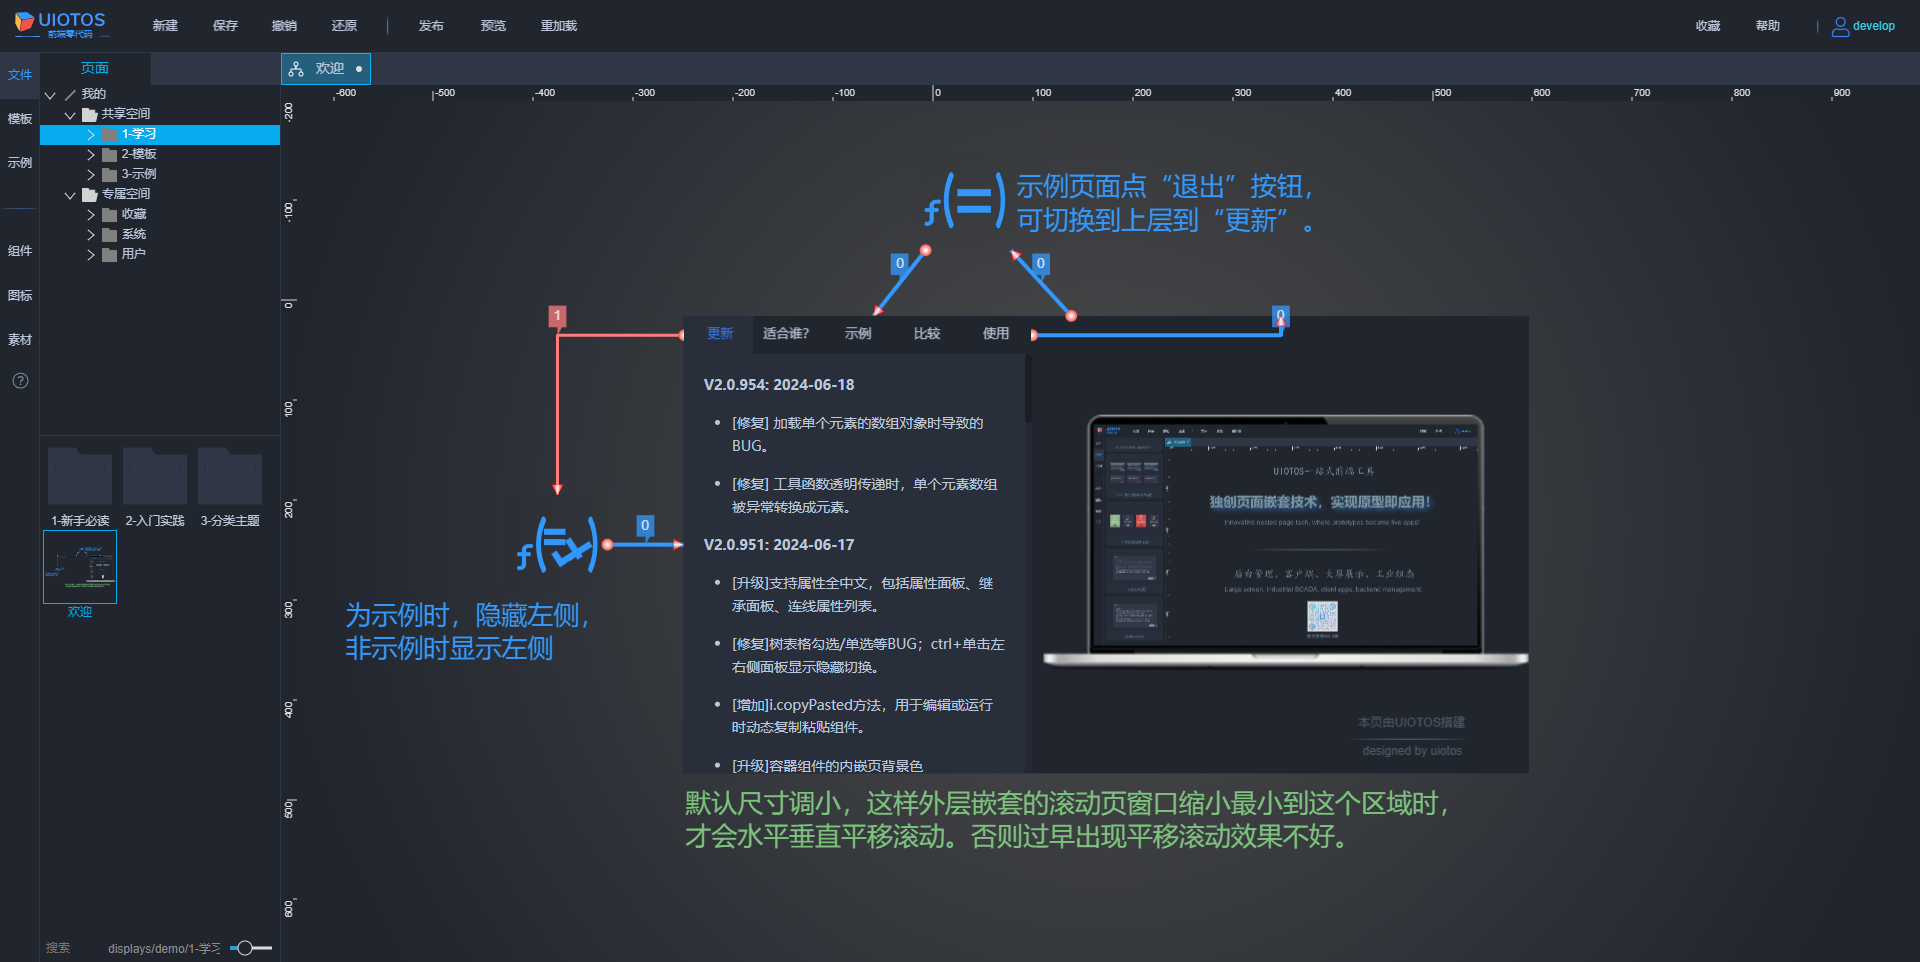Select the green '默认尺寸调小' note text
The height and width of the screenshot is (962, 1920).
coord(1068,820)
